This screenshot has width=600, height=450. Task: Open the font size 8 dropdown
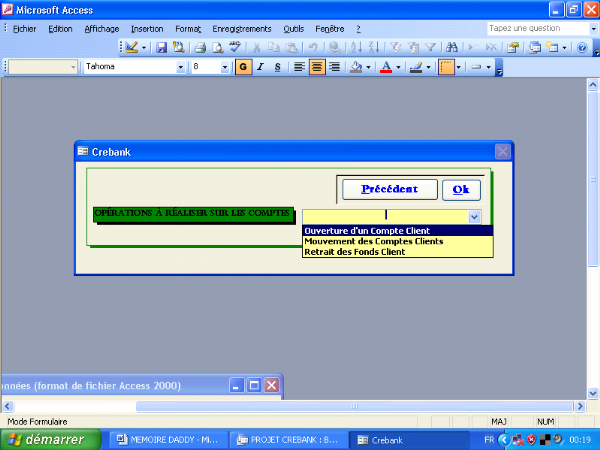[x=225, y=67]
